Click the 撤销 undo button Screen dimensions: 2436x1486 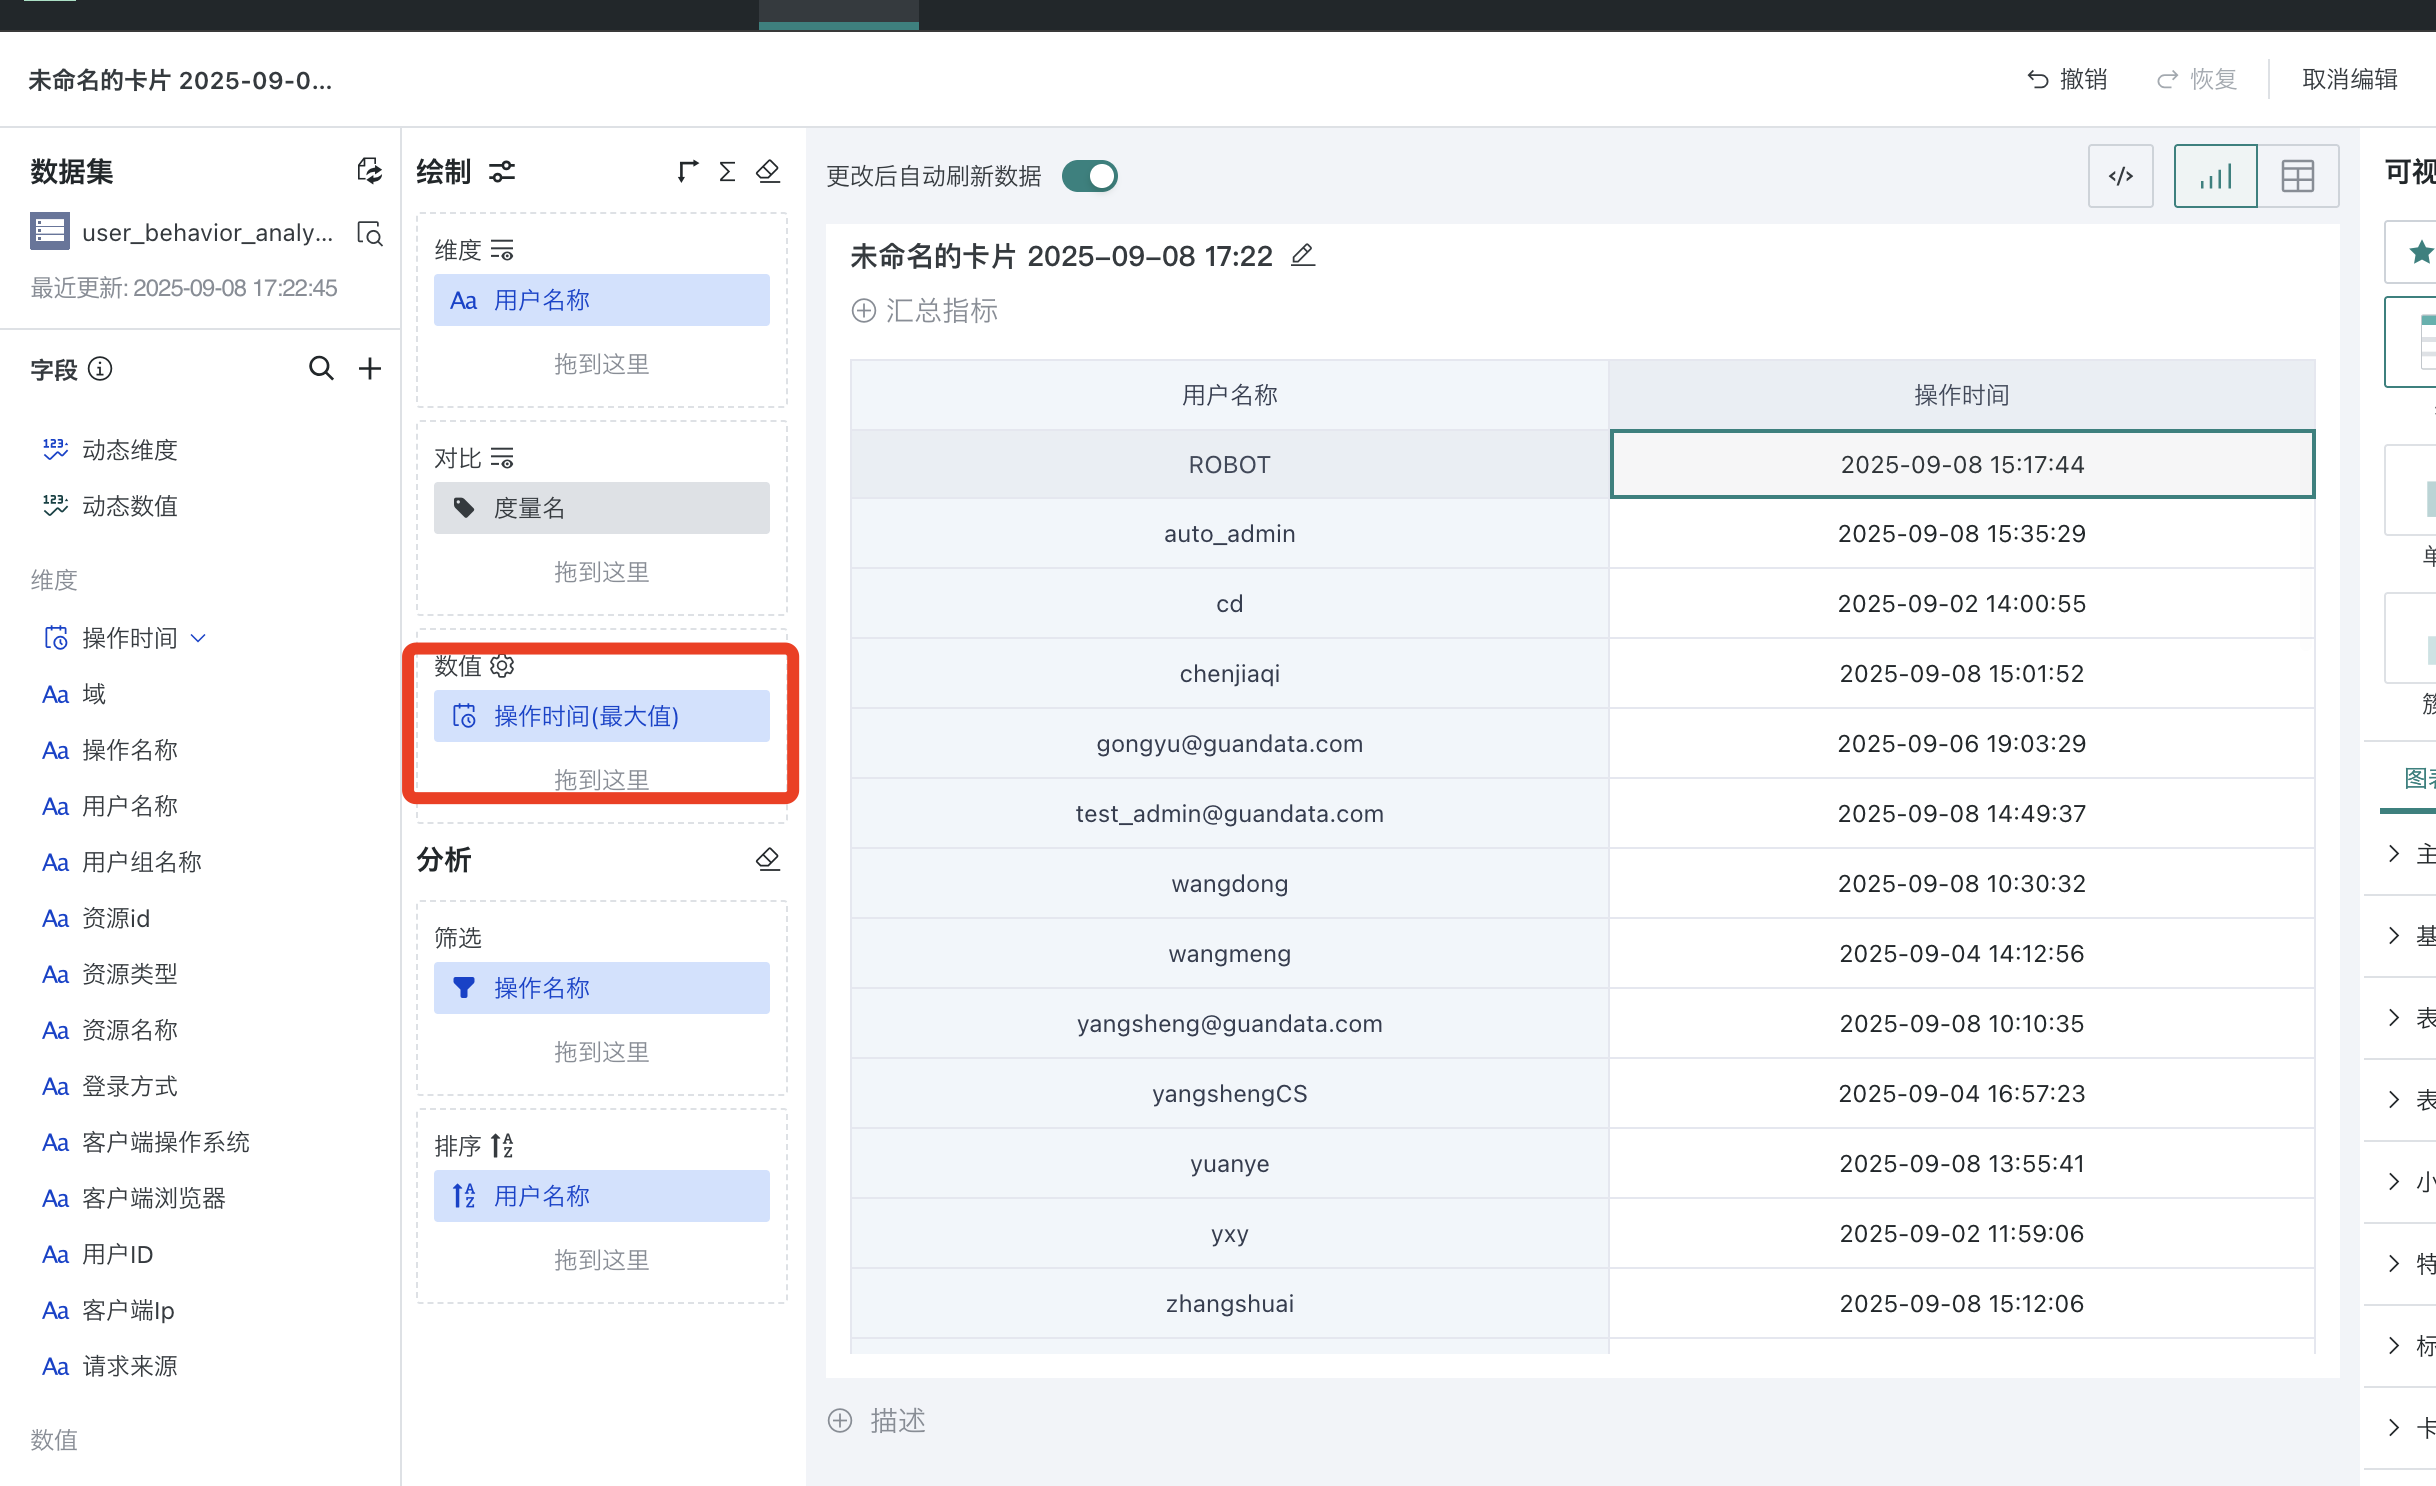tap(2067, 79)
